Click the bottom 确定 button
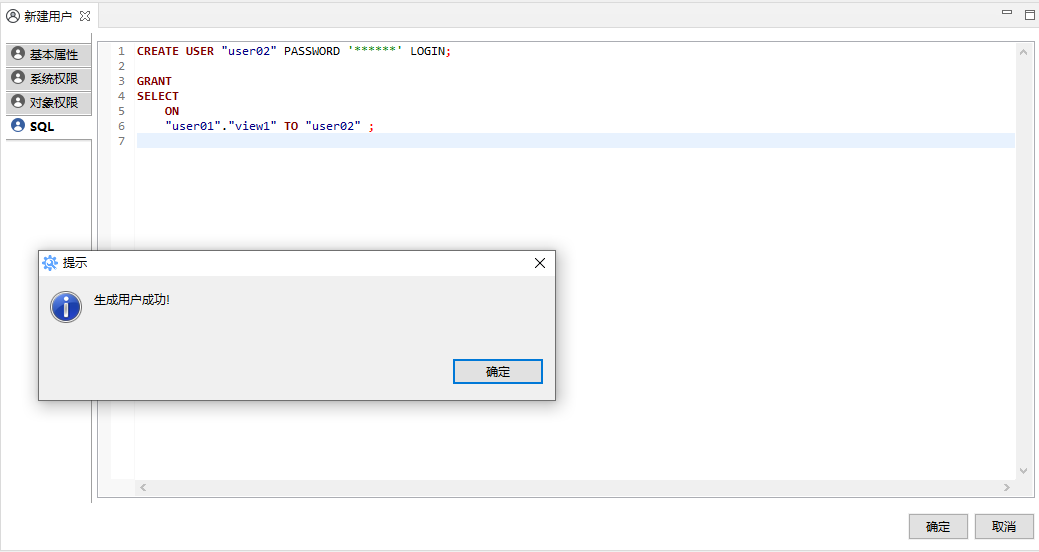 pos(937,526)
